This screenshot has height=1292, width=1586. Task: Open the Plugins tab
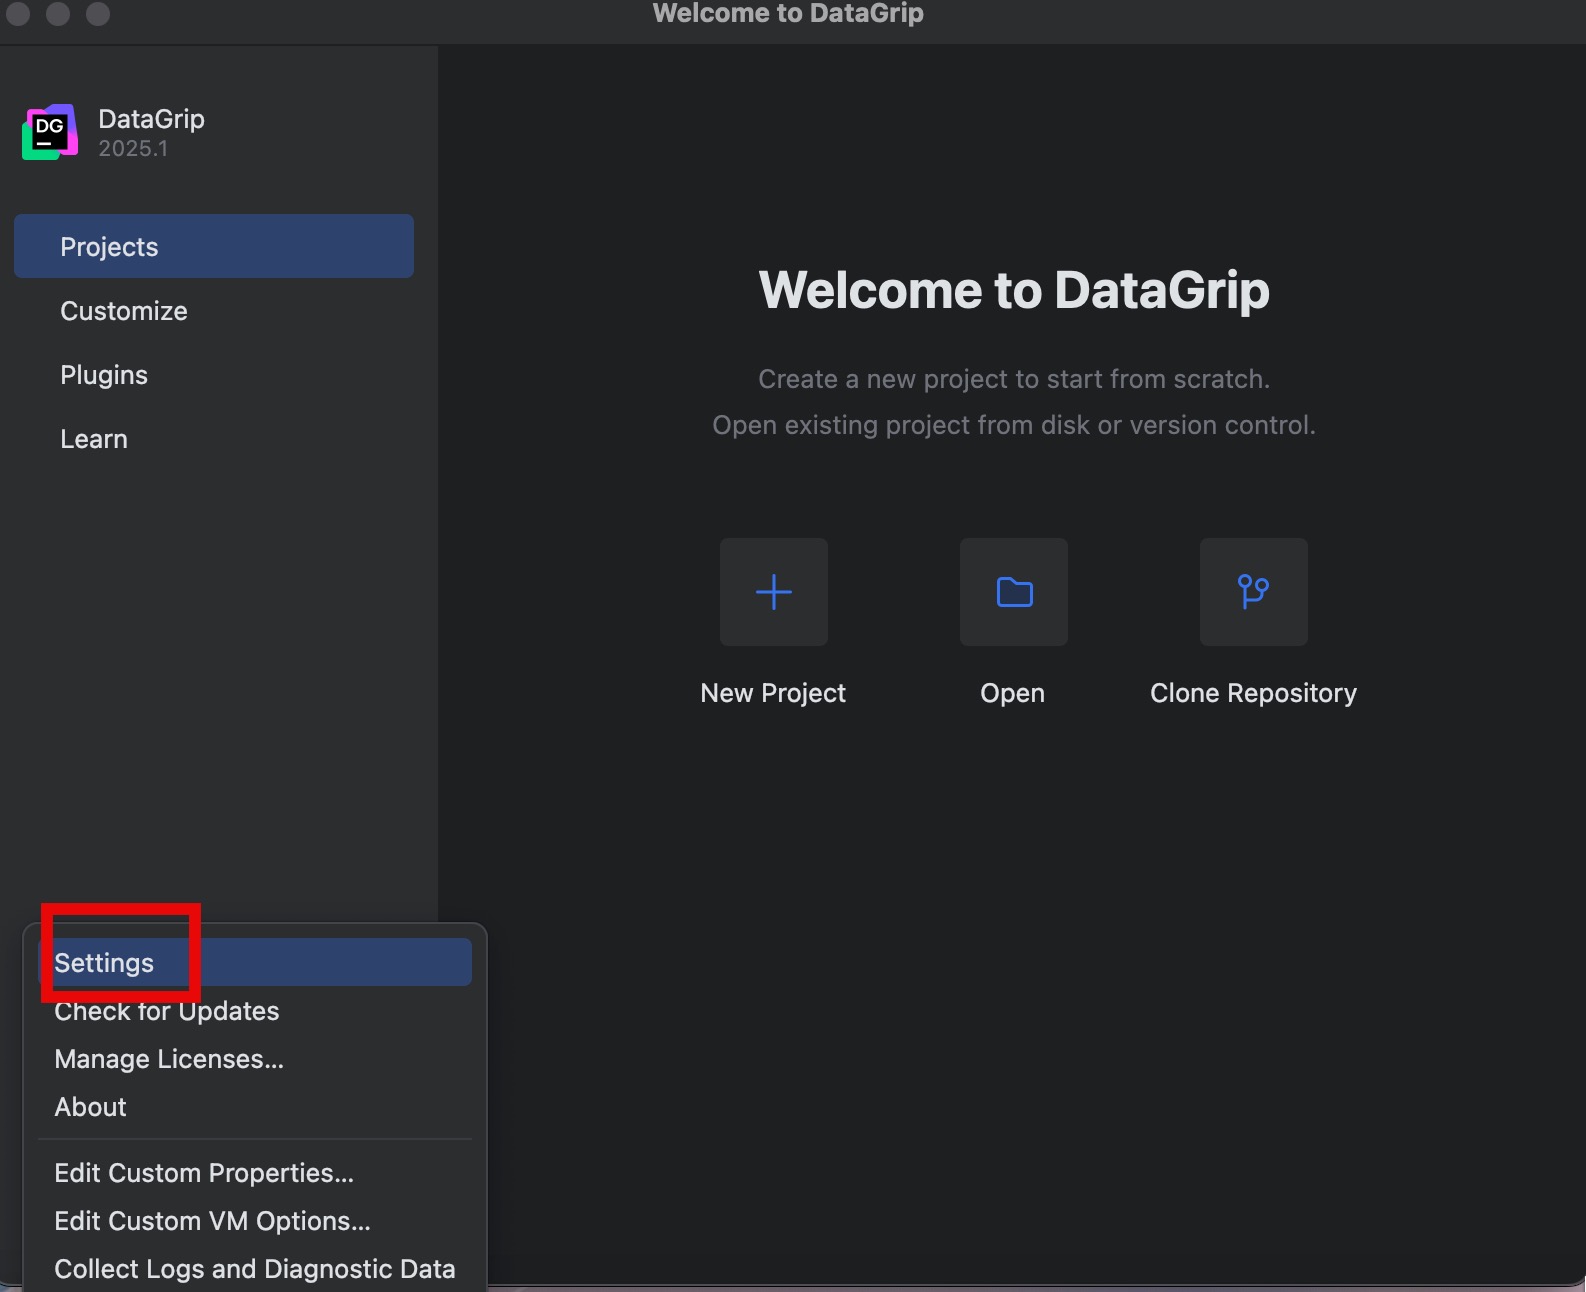tap(104, 375)
